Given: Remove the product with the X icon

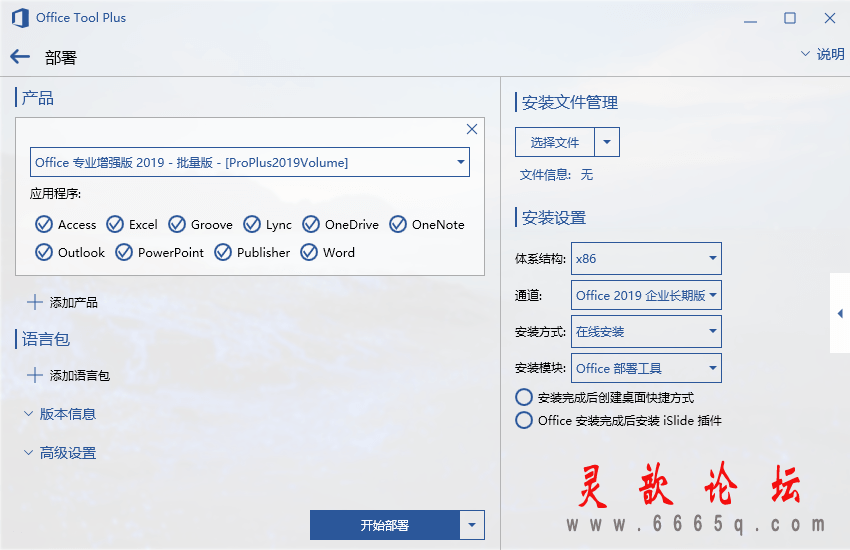Looking at the screenshot, I should point(472,129).
